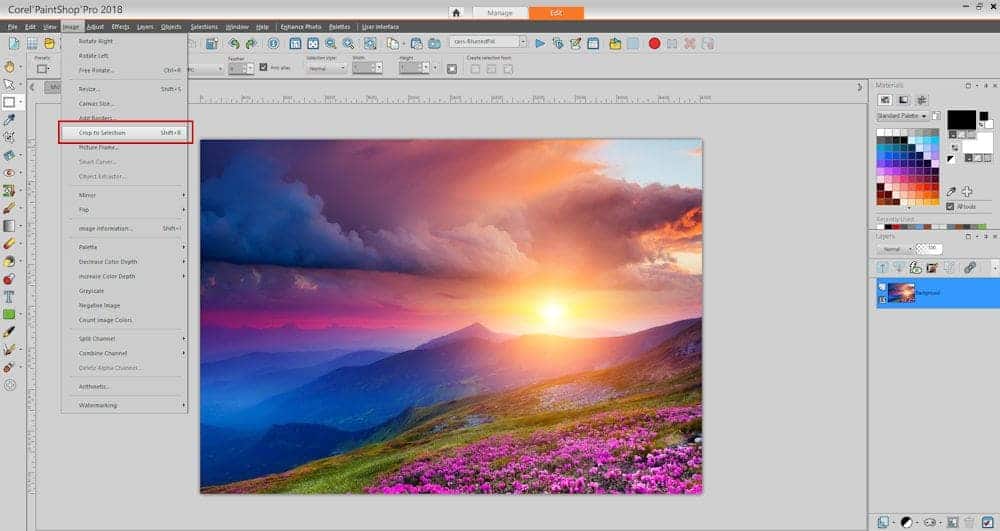
Task: Open the layer blend mode Normal dropdown
Action: point(897,248)
